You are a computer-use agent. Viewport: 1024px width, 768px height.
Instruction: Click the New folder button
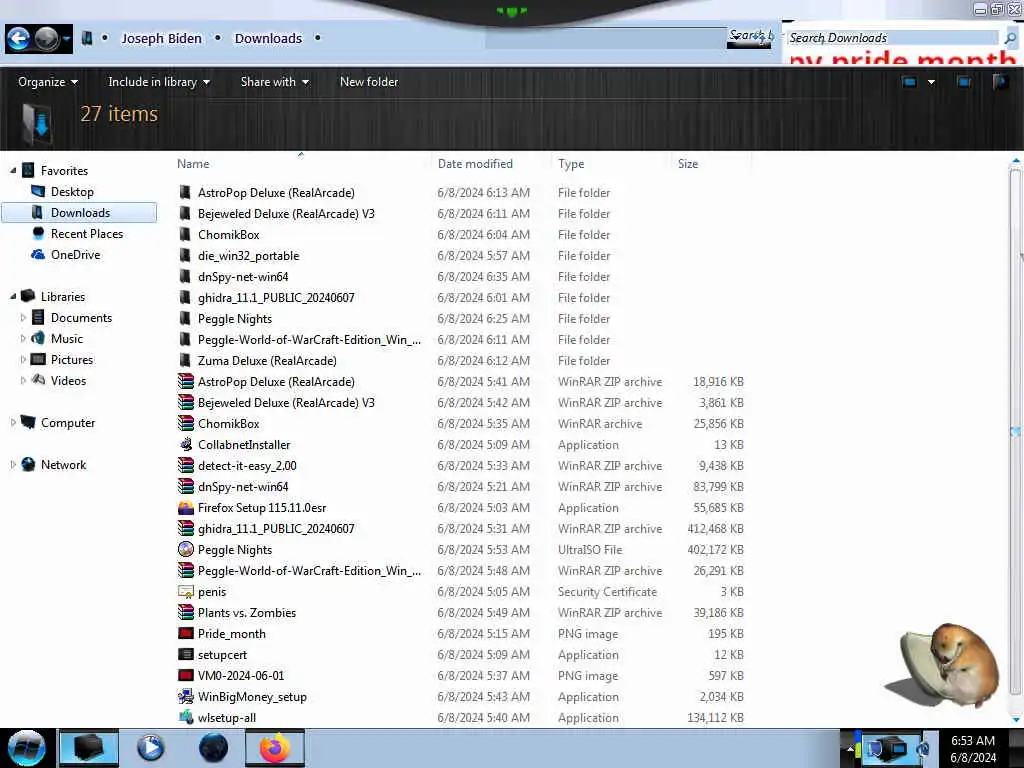point(369,82)
